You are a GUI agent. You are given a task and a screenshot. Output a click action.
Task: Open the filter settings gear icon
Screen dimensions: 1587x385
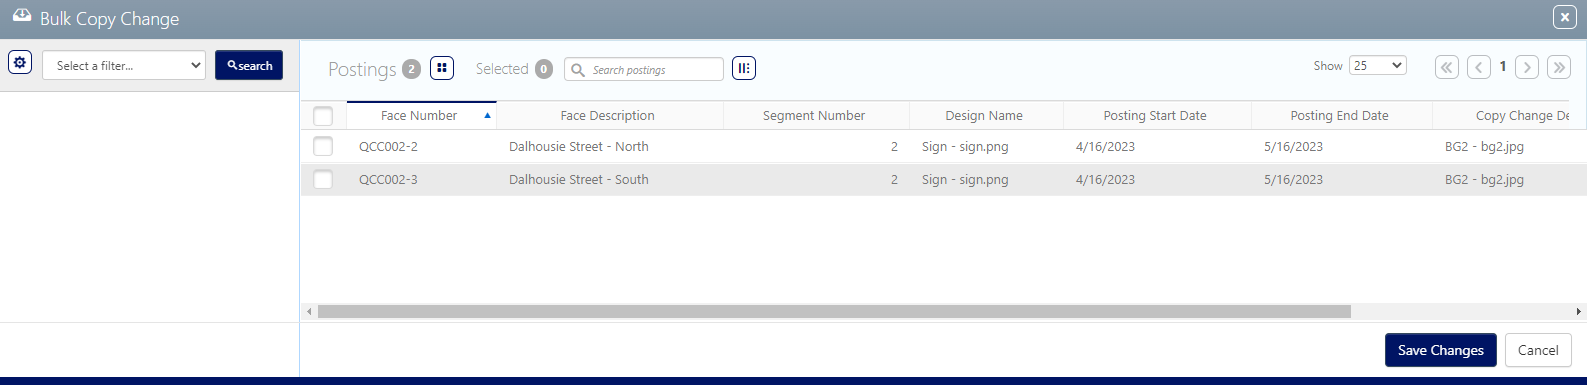pos(20,62)
